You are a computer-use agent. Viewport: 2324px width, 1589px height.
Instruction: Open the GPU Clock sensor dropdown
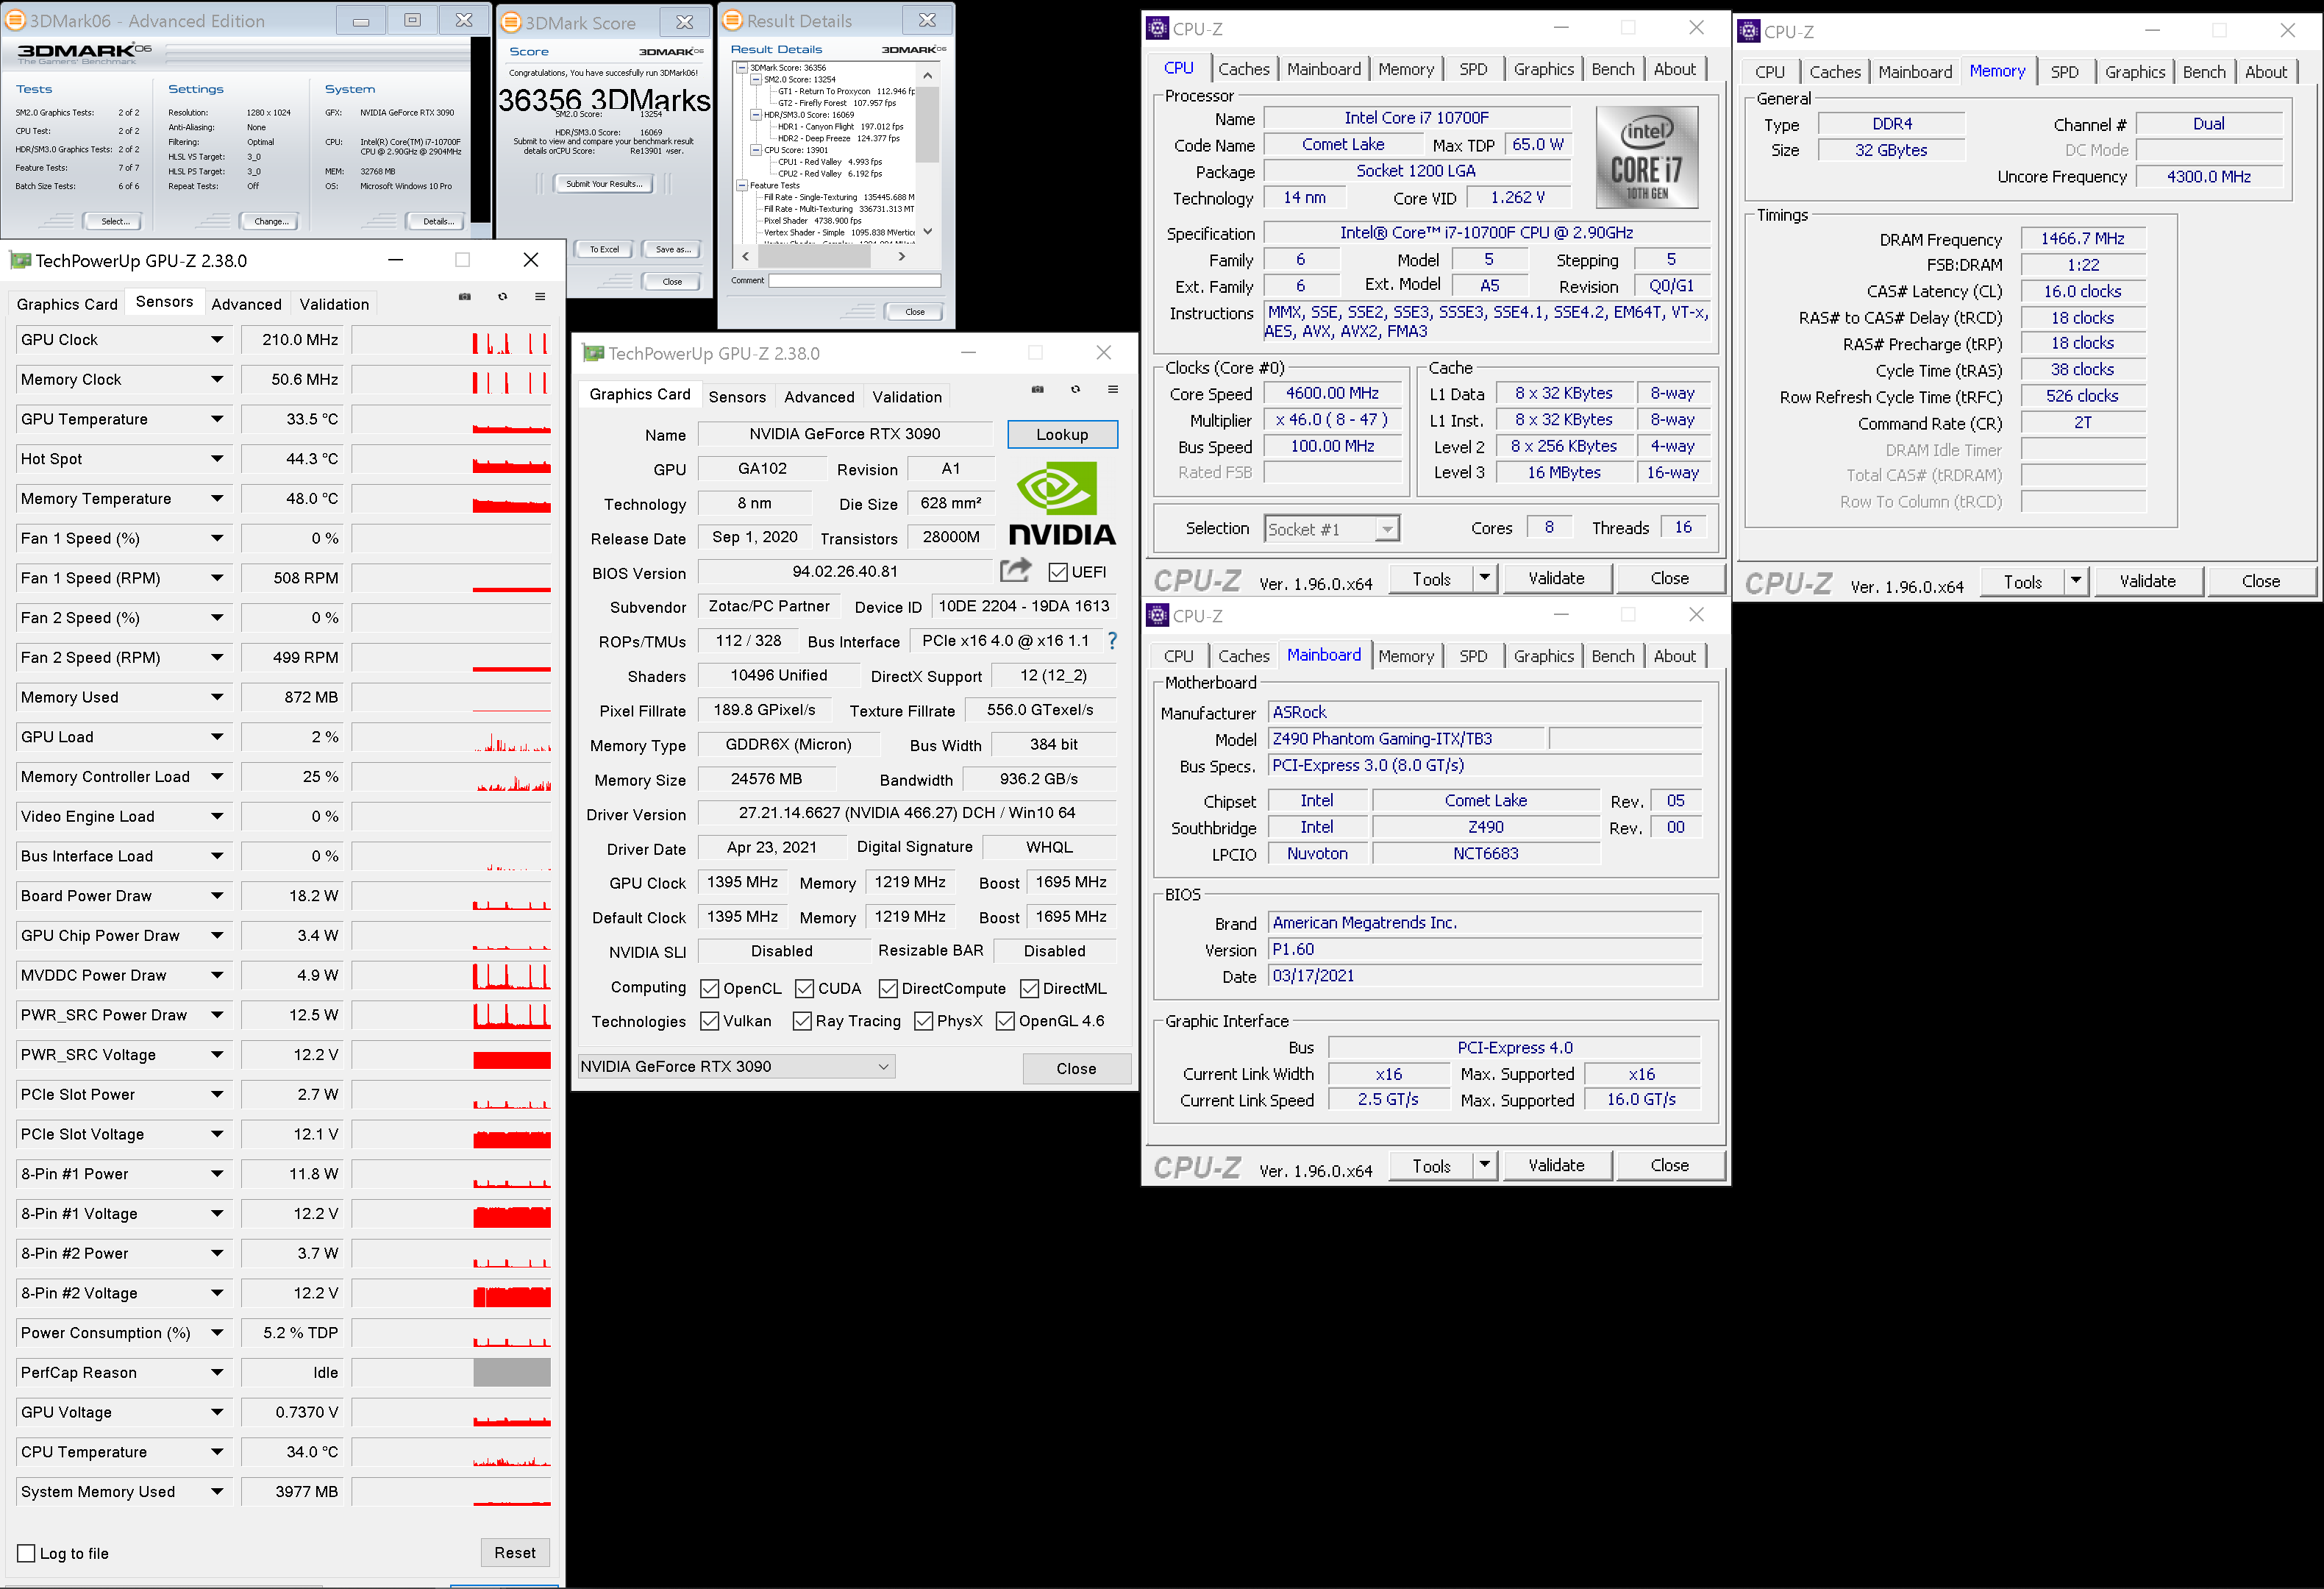click(x=217, y=340)
